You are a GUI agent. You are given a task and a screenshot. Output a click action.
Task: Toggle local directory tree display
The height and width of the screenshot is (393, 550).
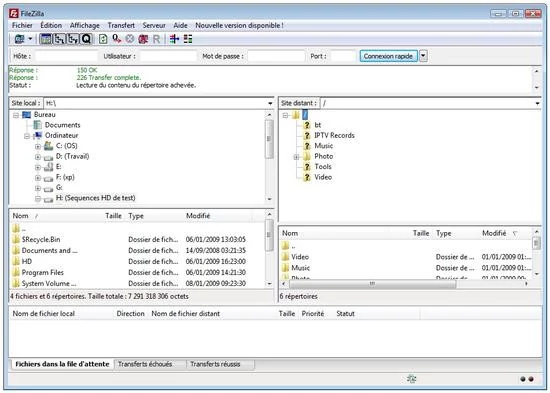59,39
